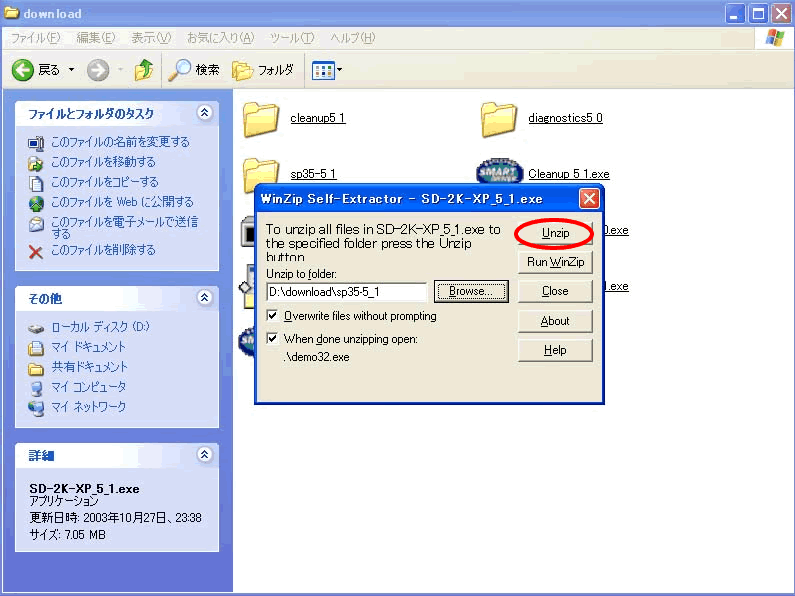
Task: Collapse the File and Folder Tasks panel
Action: coord(205,113)
